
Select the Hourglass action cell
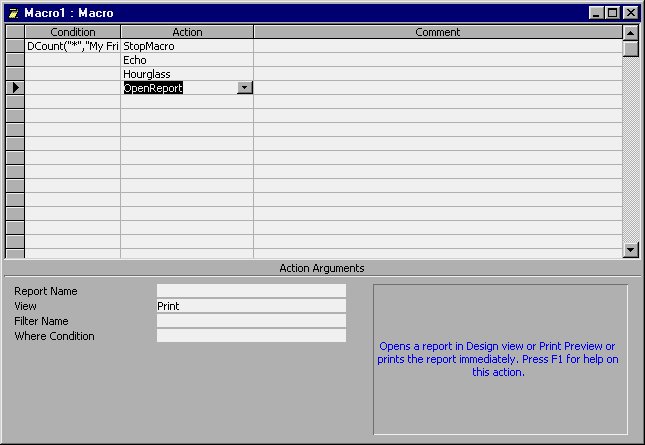click(186, 74)
